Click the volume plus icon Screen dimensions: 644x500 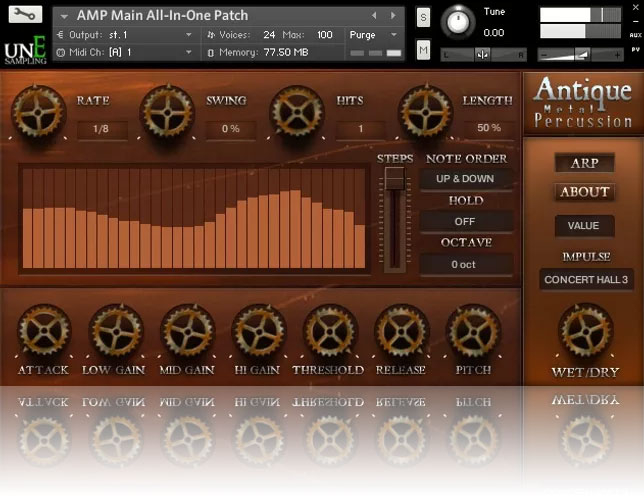click(617, 55)
